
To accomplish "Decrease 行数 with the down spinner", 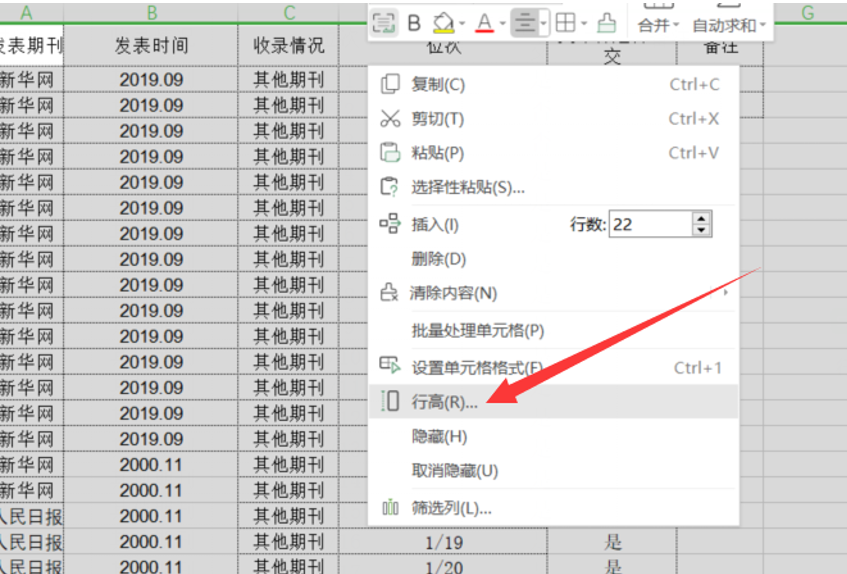I will [701, 231].
